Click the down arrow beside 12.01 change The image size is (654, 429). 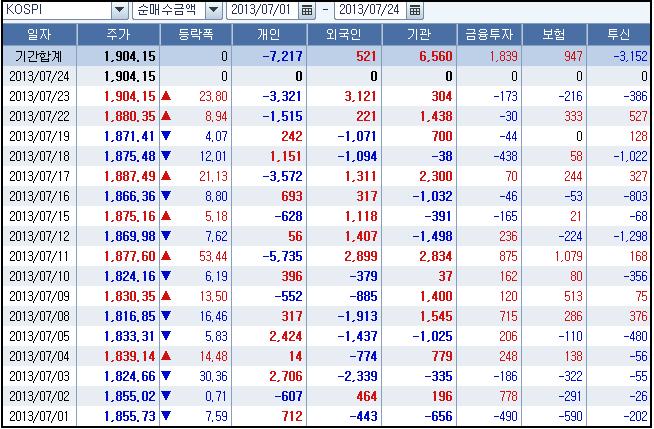click(x=166, y=156)
